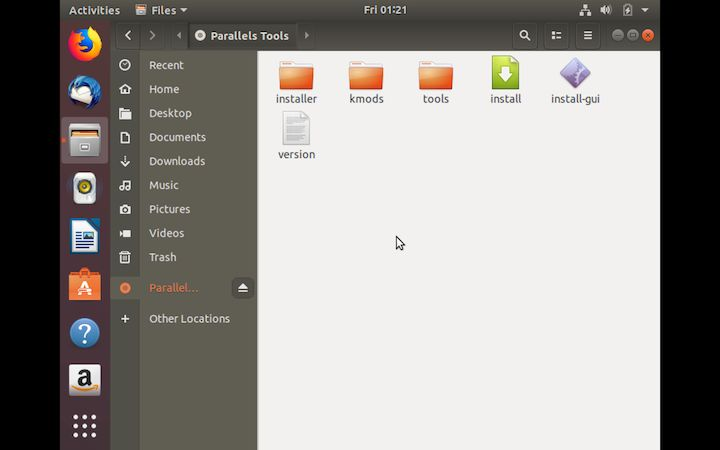Open the hamburger options menu
The image size is (720, 450).
click(x=588, y=35)
